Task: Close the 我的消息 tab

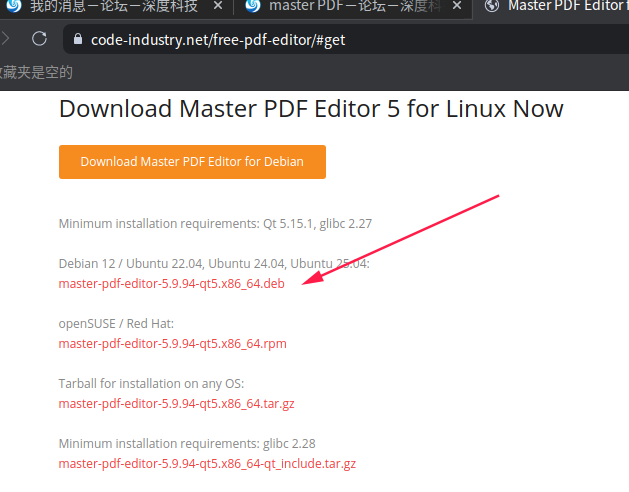Action: coord(217,6)
